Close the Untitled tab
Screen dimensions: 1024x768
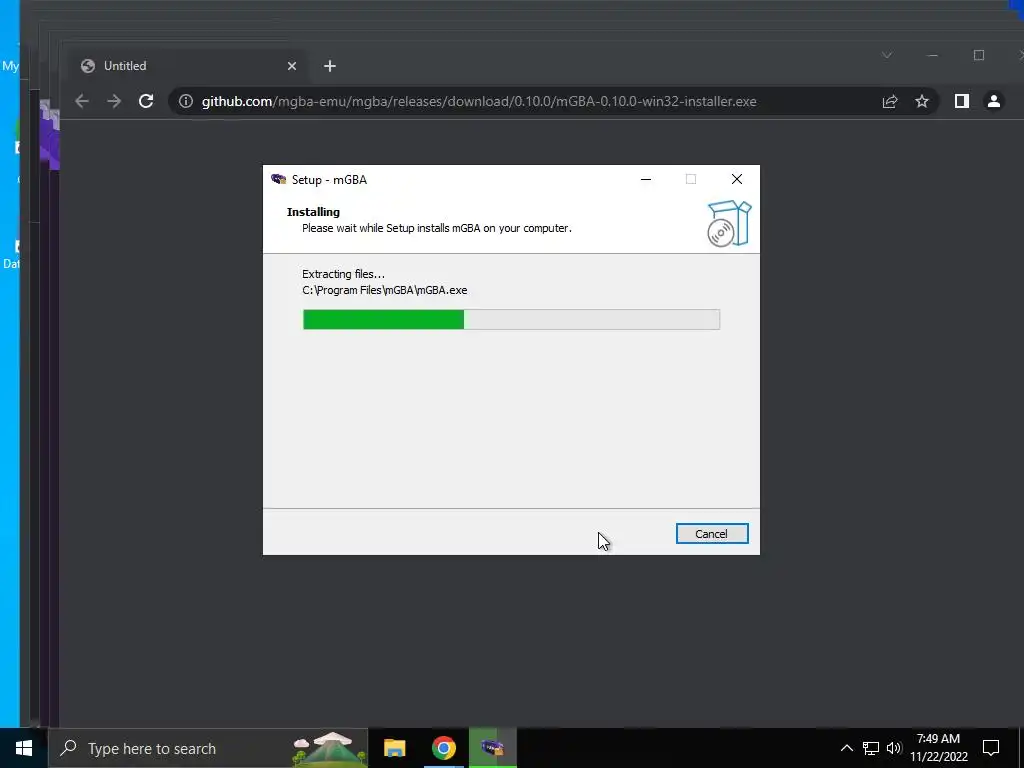pos(292,66)
